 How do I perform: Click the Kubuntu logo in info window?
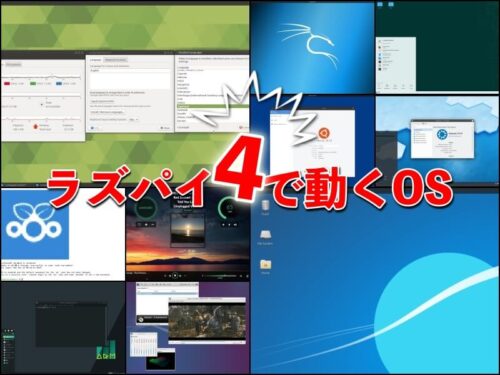pyautogui.click(x=442, y=135)
